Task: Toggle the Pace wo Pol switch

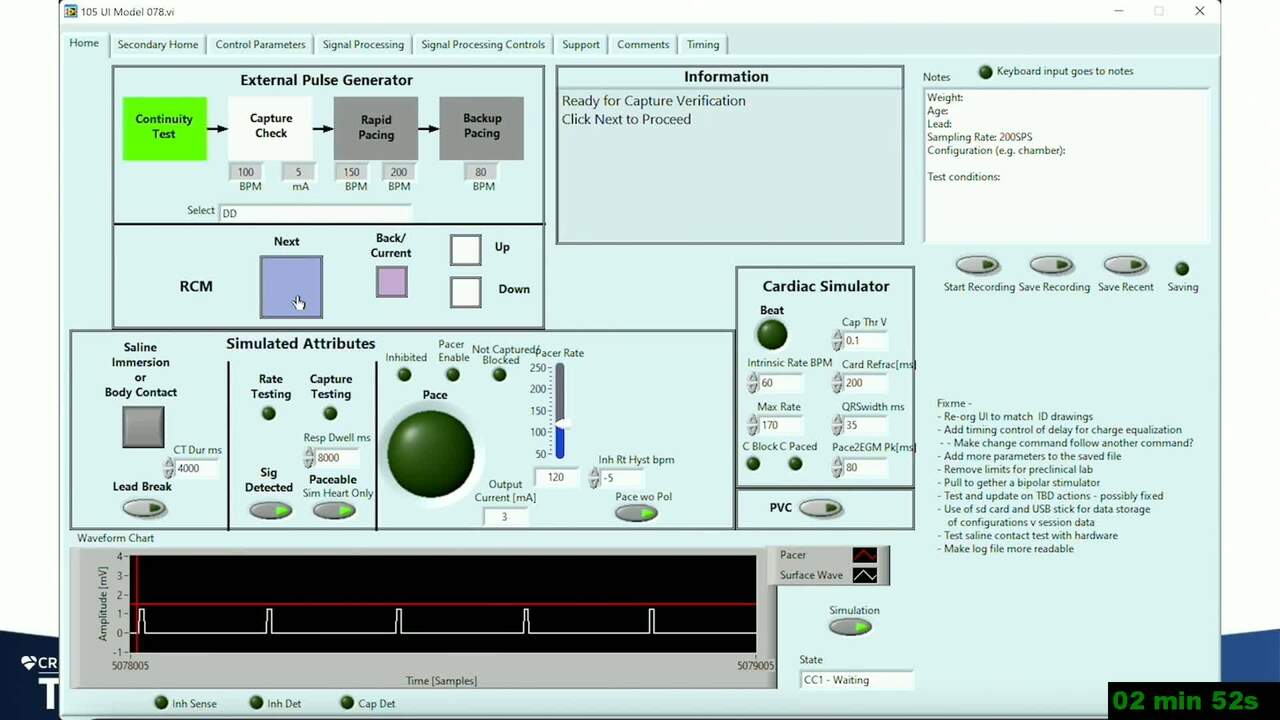Action: pos(636,513)
